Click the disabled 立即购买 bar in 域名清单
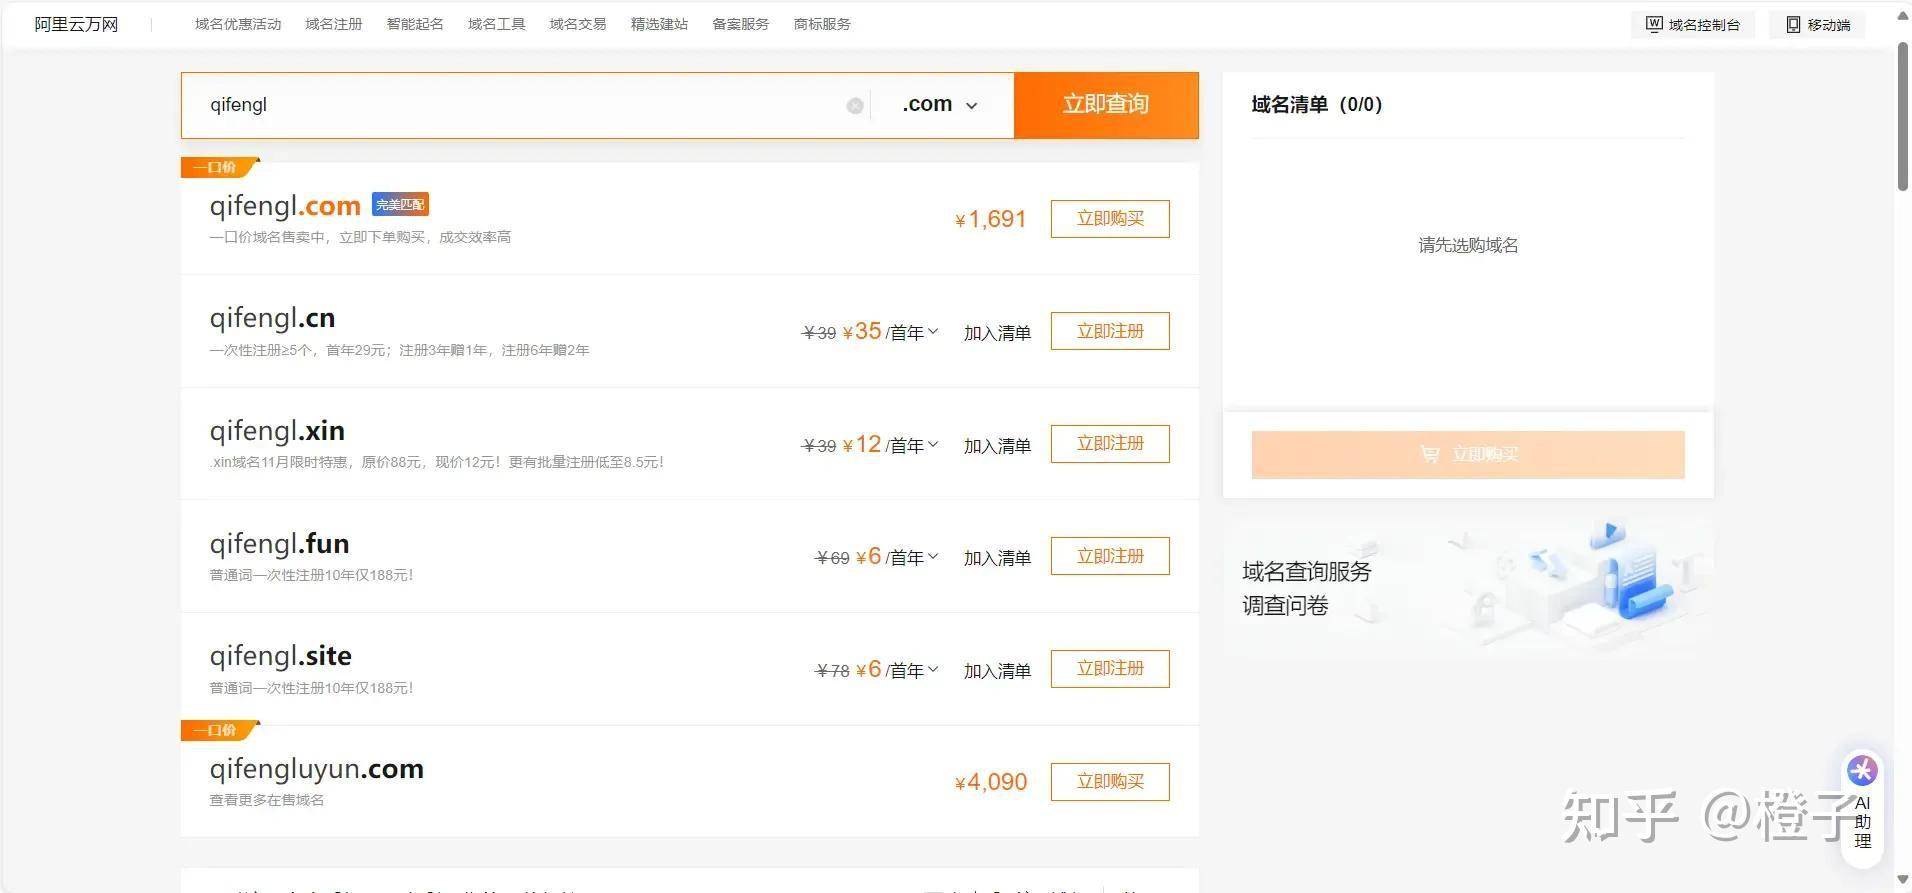Screen dimensions: 1912x893 [1468, 455]
